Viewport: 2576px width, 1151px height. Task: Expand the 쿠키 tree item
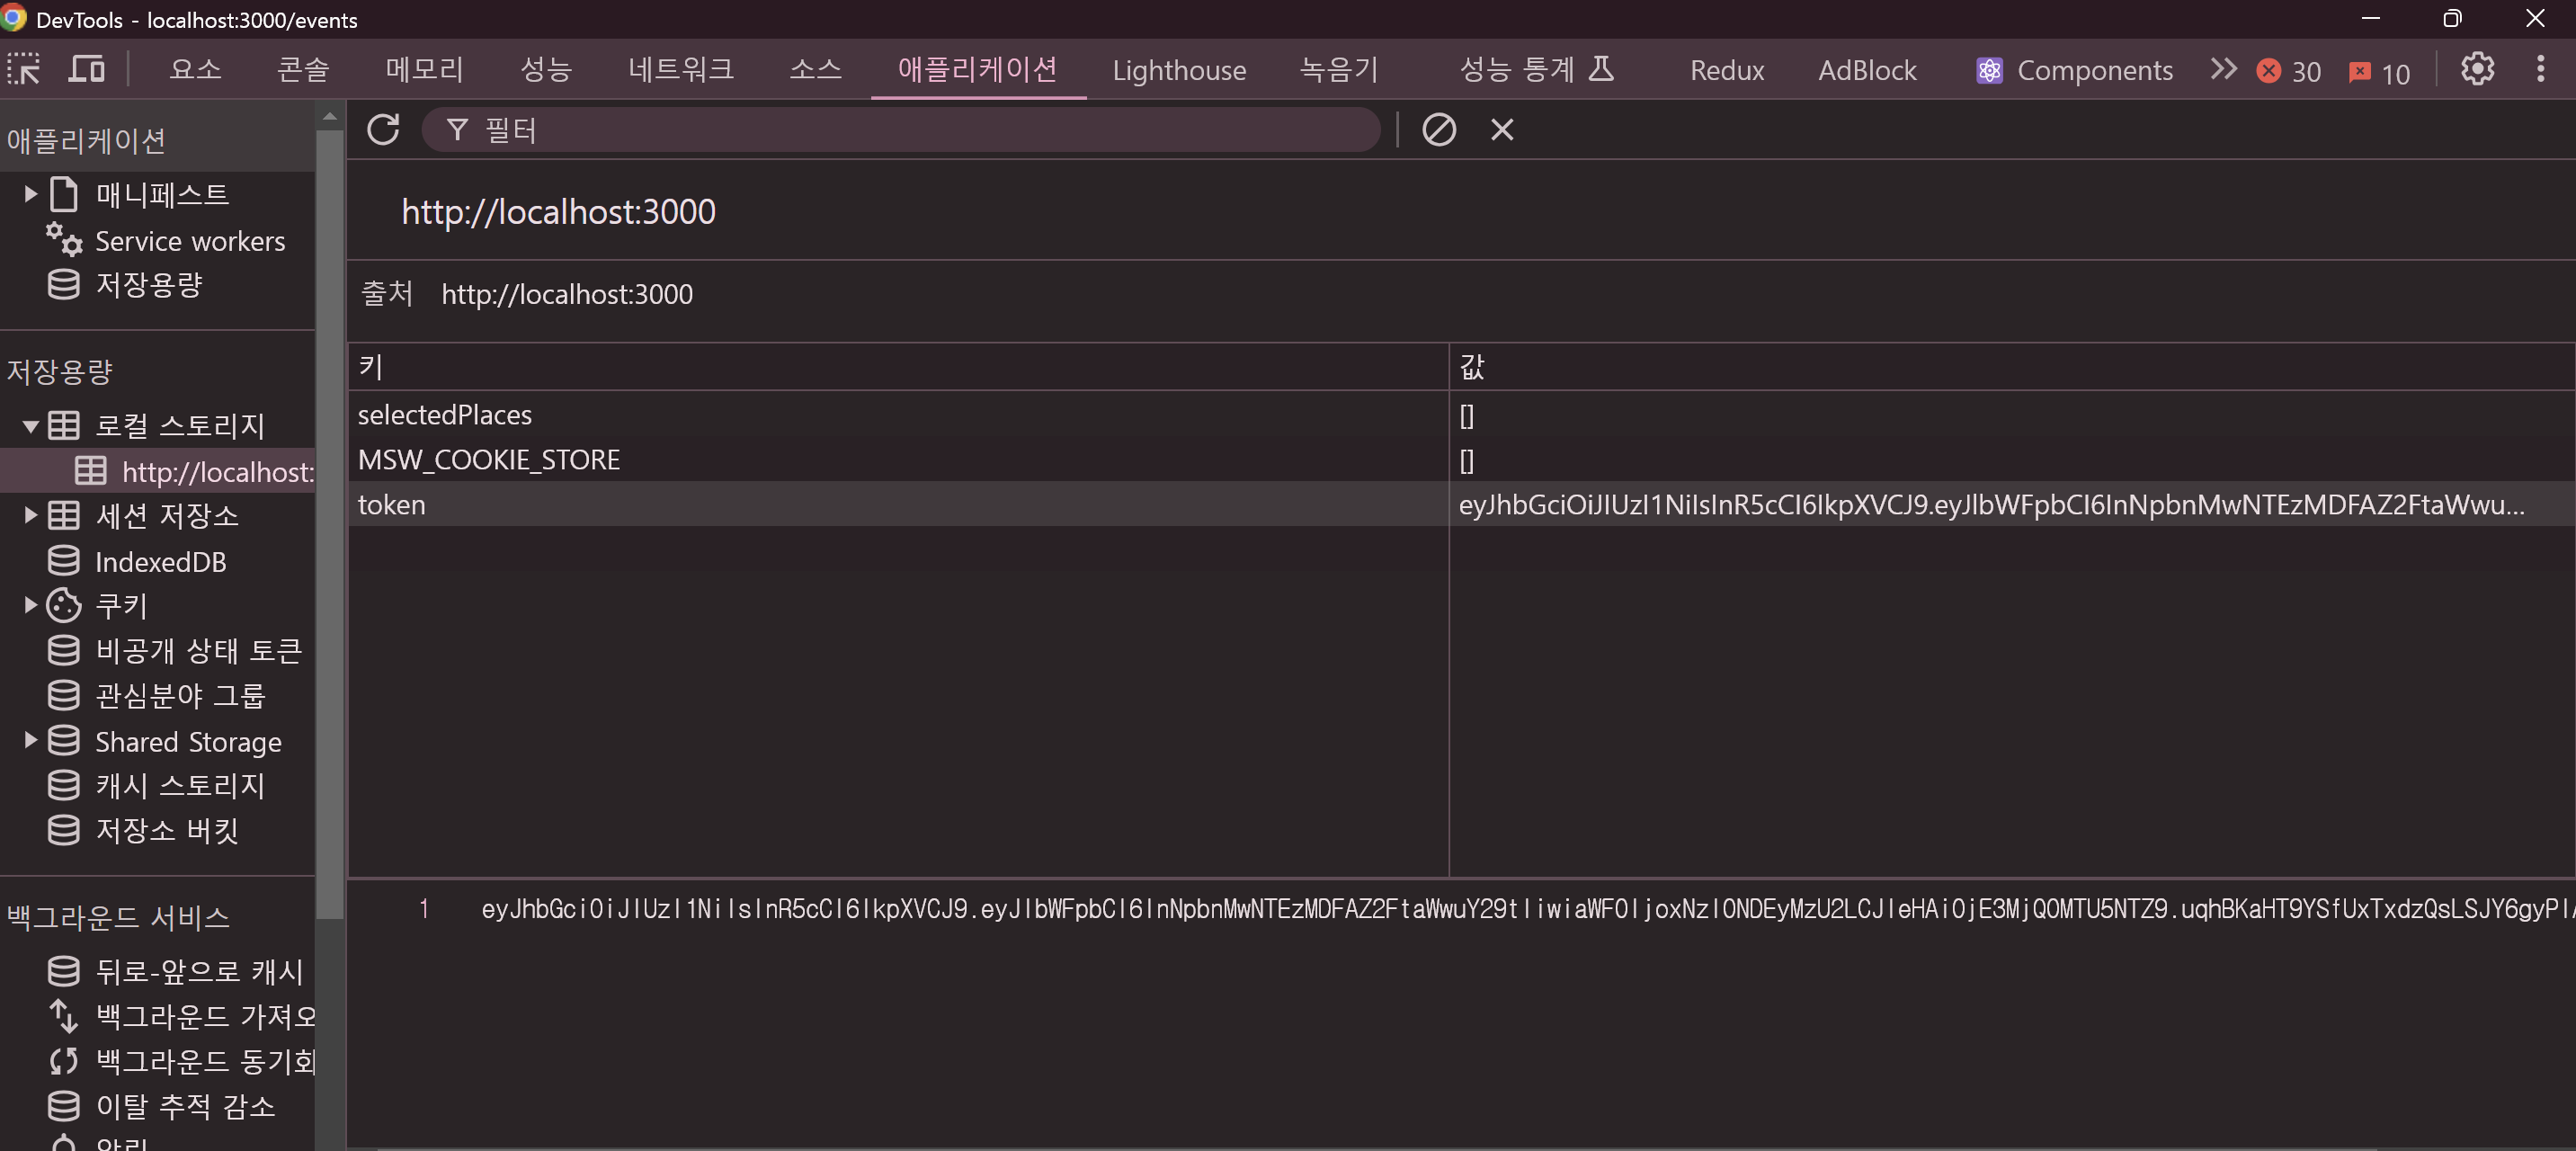30,605
